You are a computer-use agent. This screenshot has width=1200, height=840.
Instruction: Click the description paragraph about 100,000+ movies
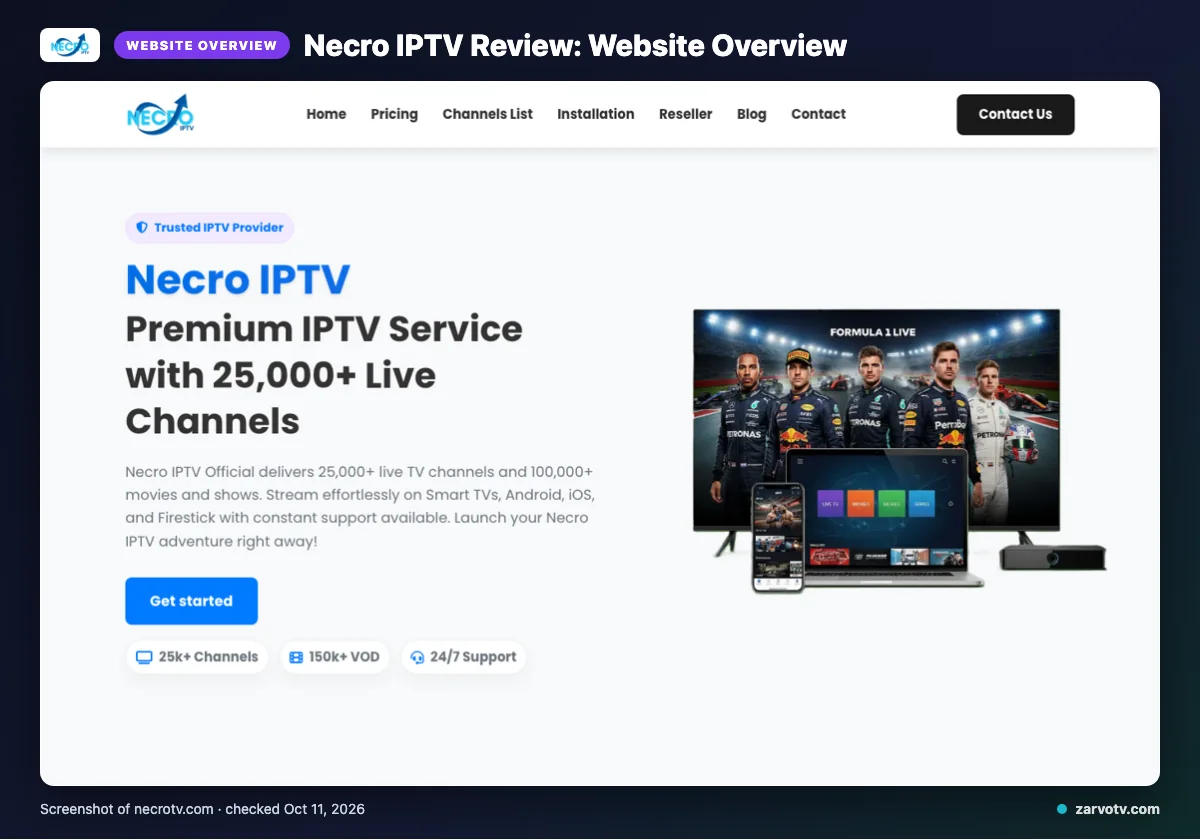361,506
